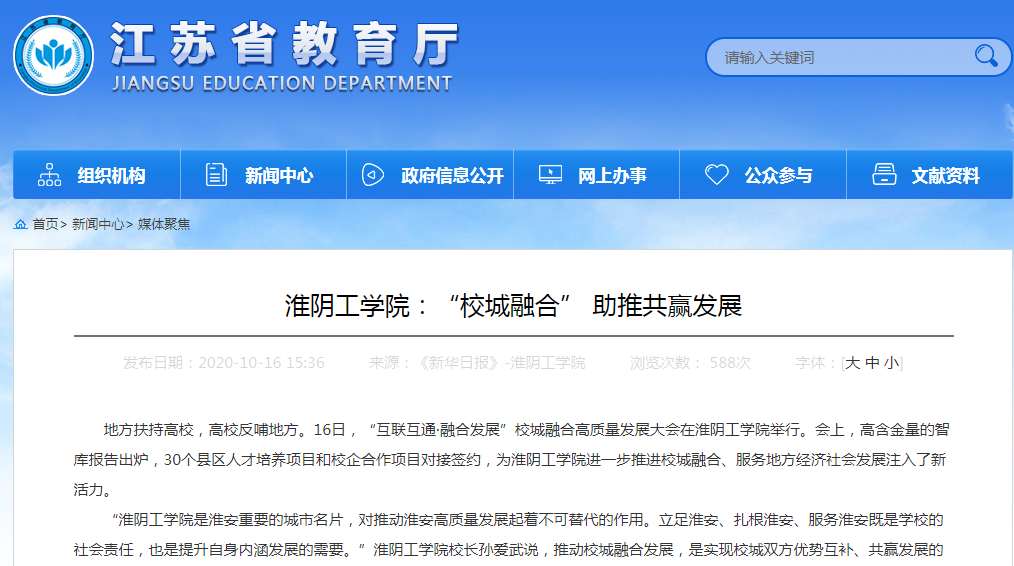Set font size to medium (中)
This screenshot has width=1014, height=566.
point(872,363)
